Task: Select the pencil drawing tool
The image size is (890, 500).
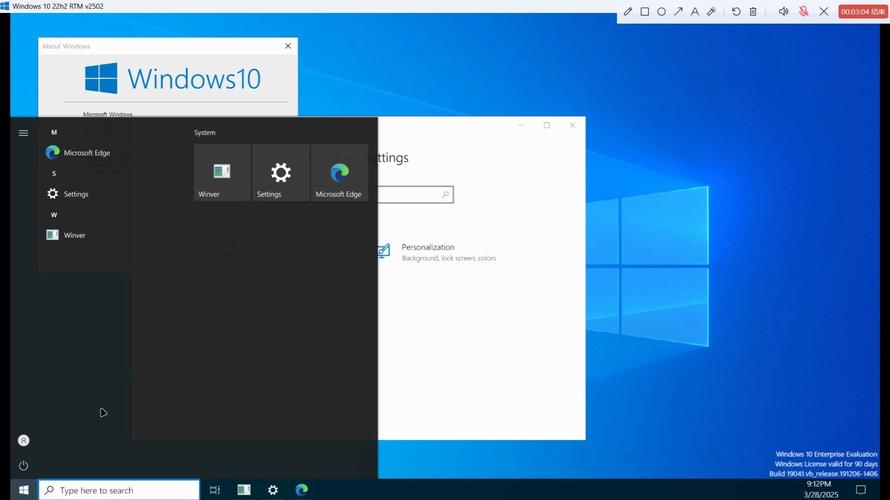Action: (628, 12)
